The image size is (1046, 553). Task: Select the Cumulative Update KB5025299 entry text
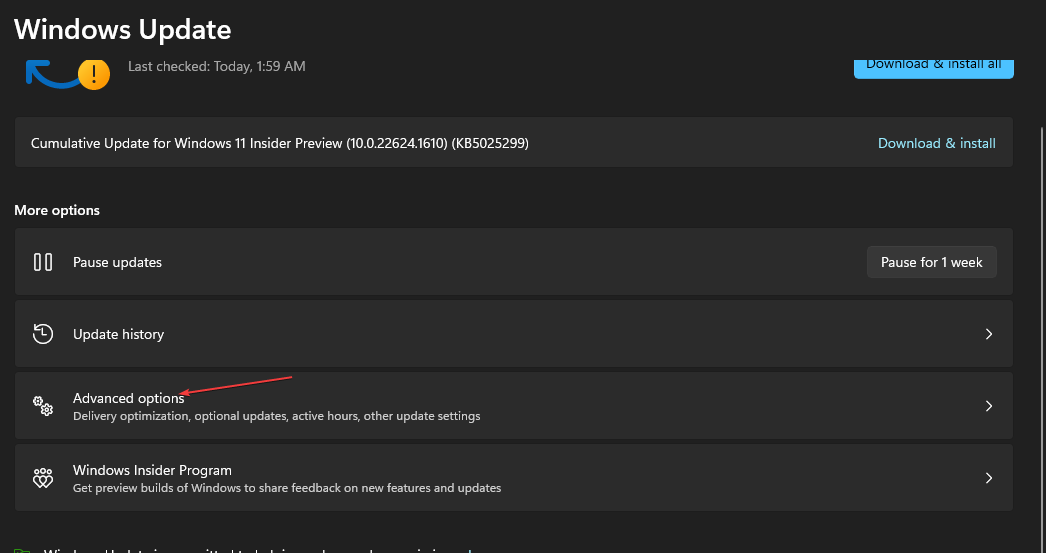click(x=280, y=143)
